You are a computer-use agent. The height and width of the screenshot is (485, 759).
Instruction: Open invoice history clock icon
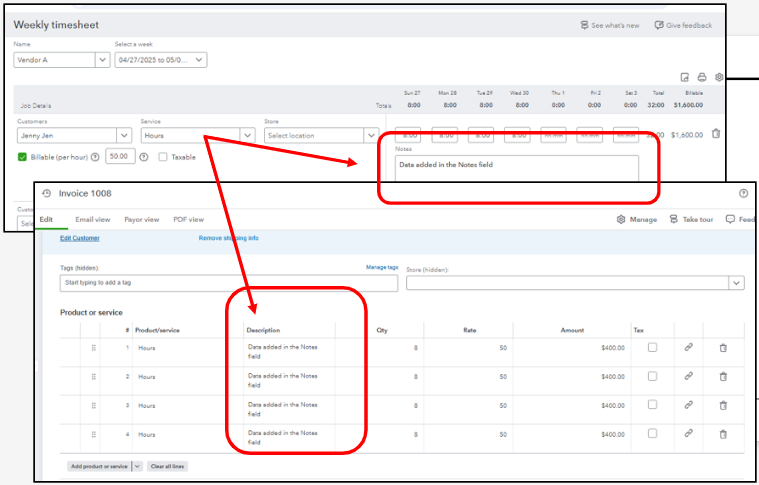(x=46, y=193)
